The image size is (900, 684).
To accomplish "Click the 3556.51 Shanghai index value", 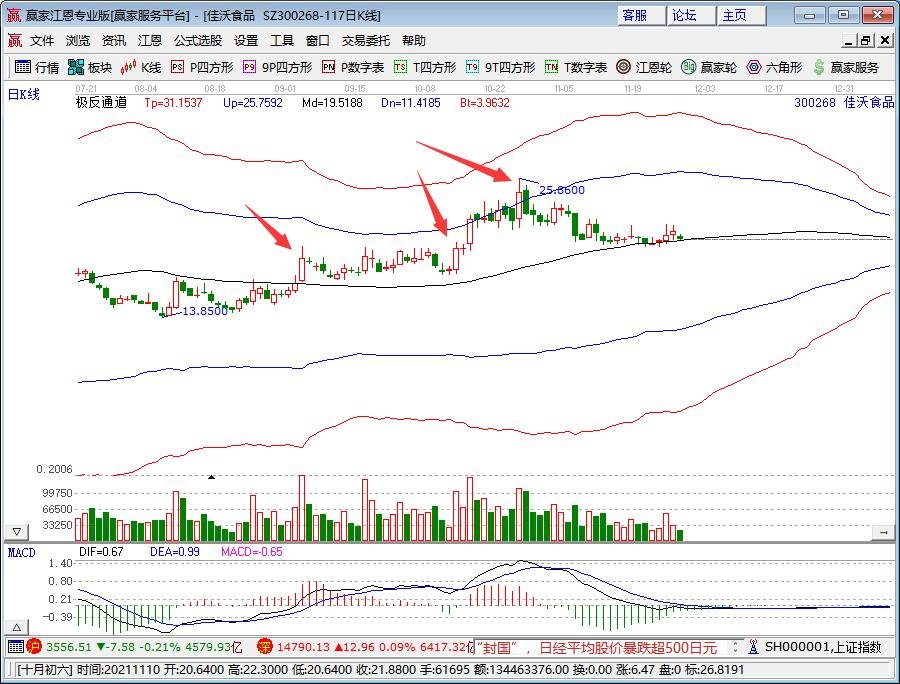I will pyautogui.click(x=69, y=647).
